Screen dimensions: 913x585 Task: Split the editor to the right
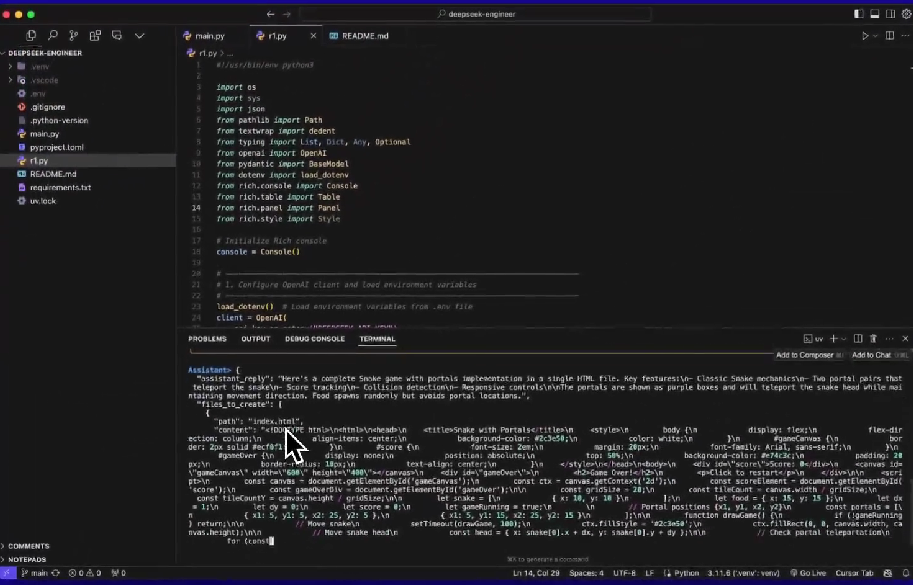(x=890, y=36)
